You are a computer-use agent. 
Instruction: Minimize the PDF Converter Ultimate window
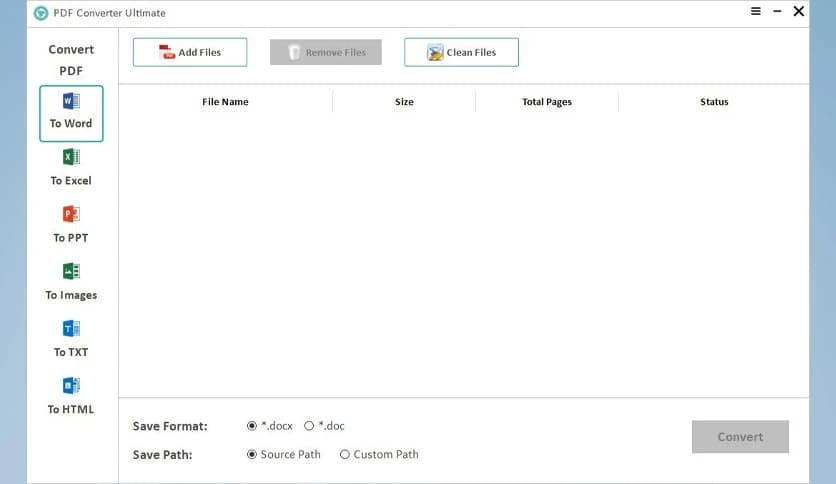(777, 11)
